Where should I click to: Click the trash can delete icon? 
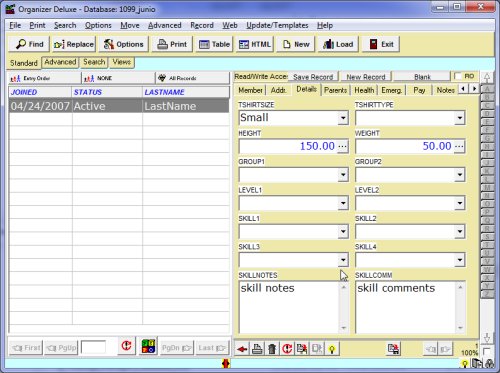pos(272,349)
